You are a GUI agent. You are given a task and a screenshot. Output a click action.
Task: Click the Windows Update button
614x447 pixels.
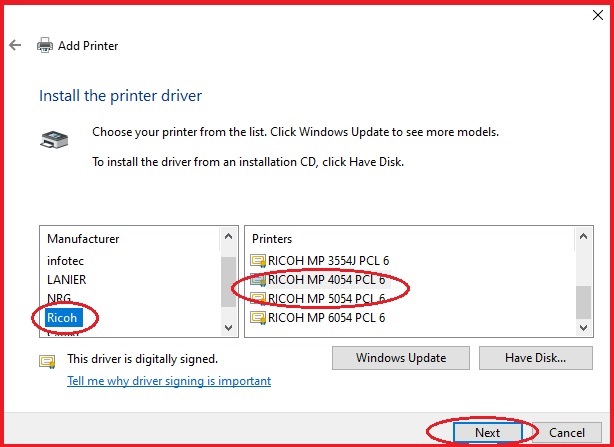tap(401, 358)
